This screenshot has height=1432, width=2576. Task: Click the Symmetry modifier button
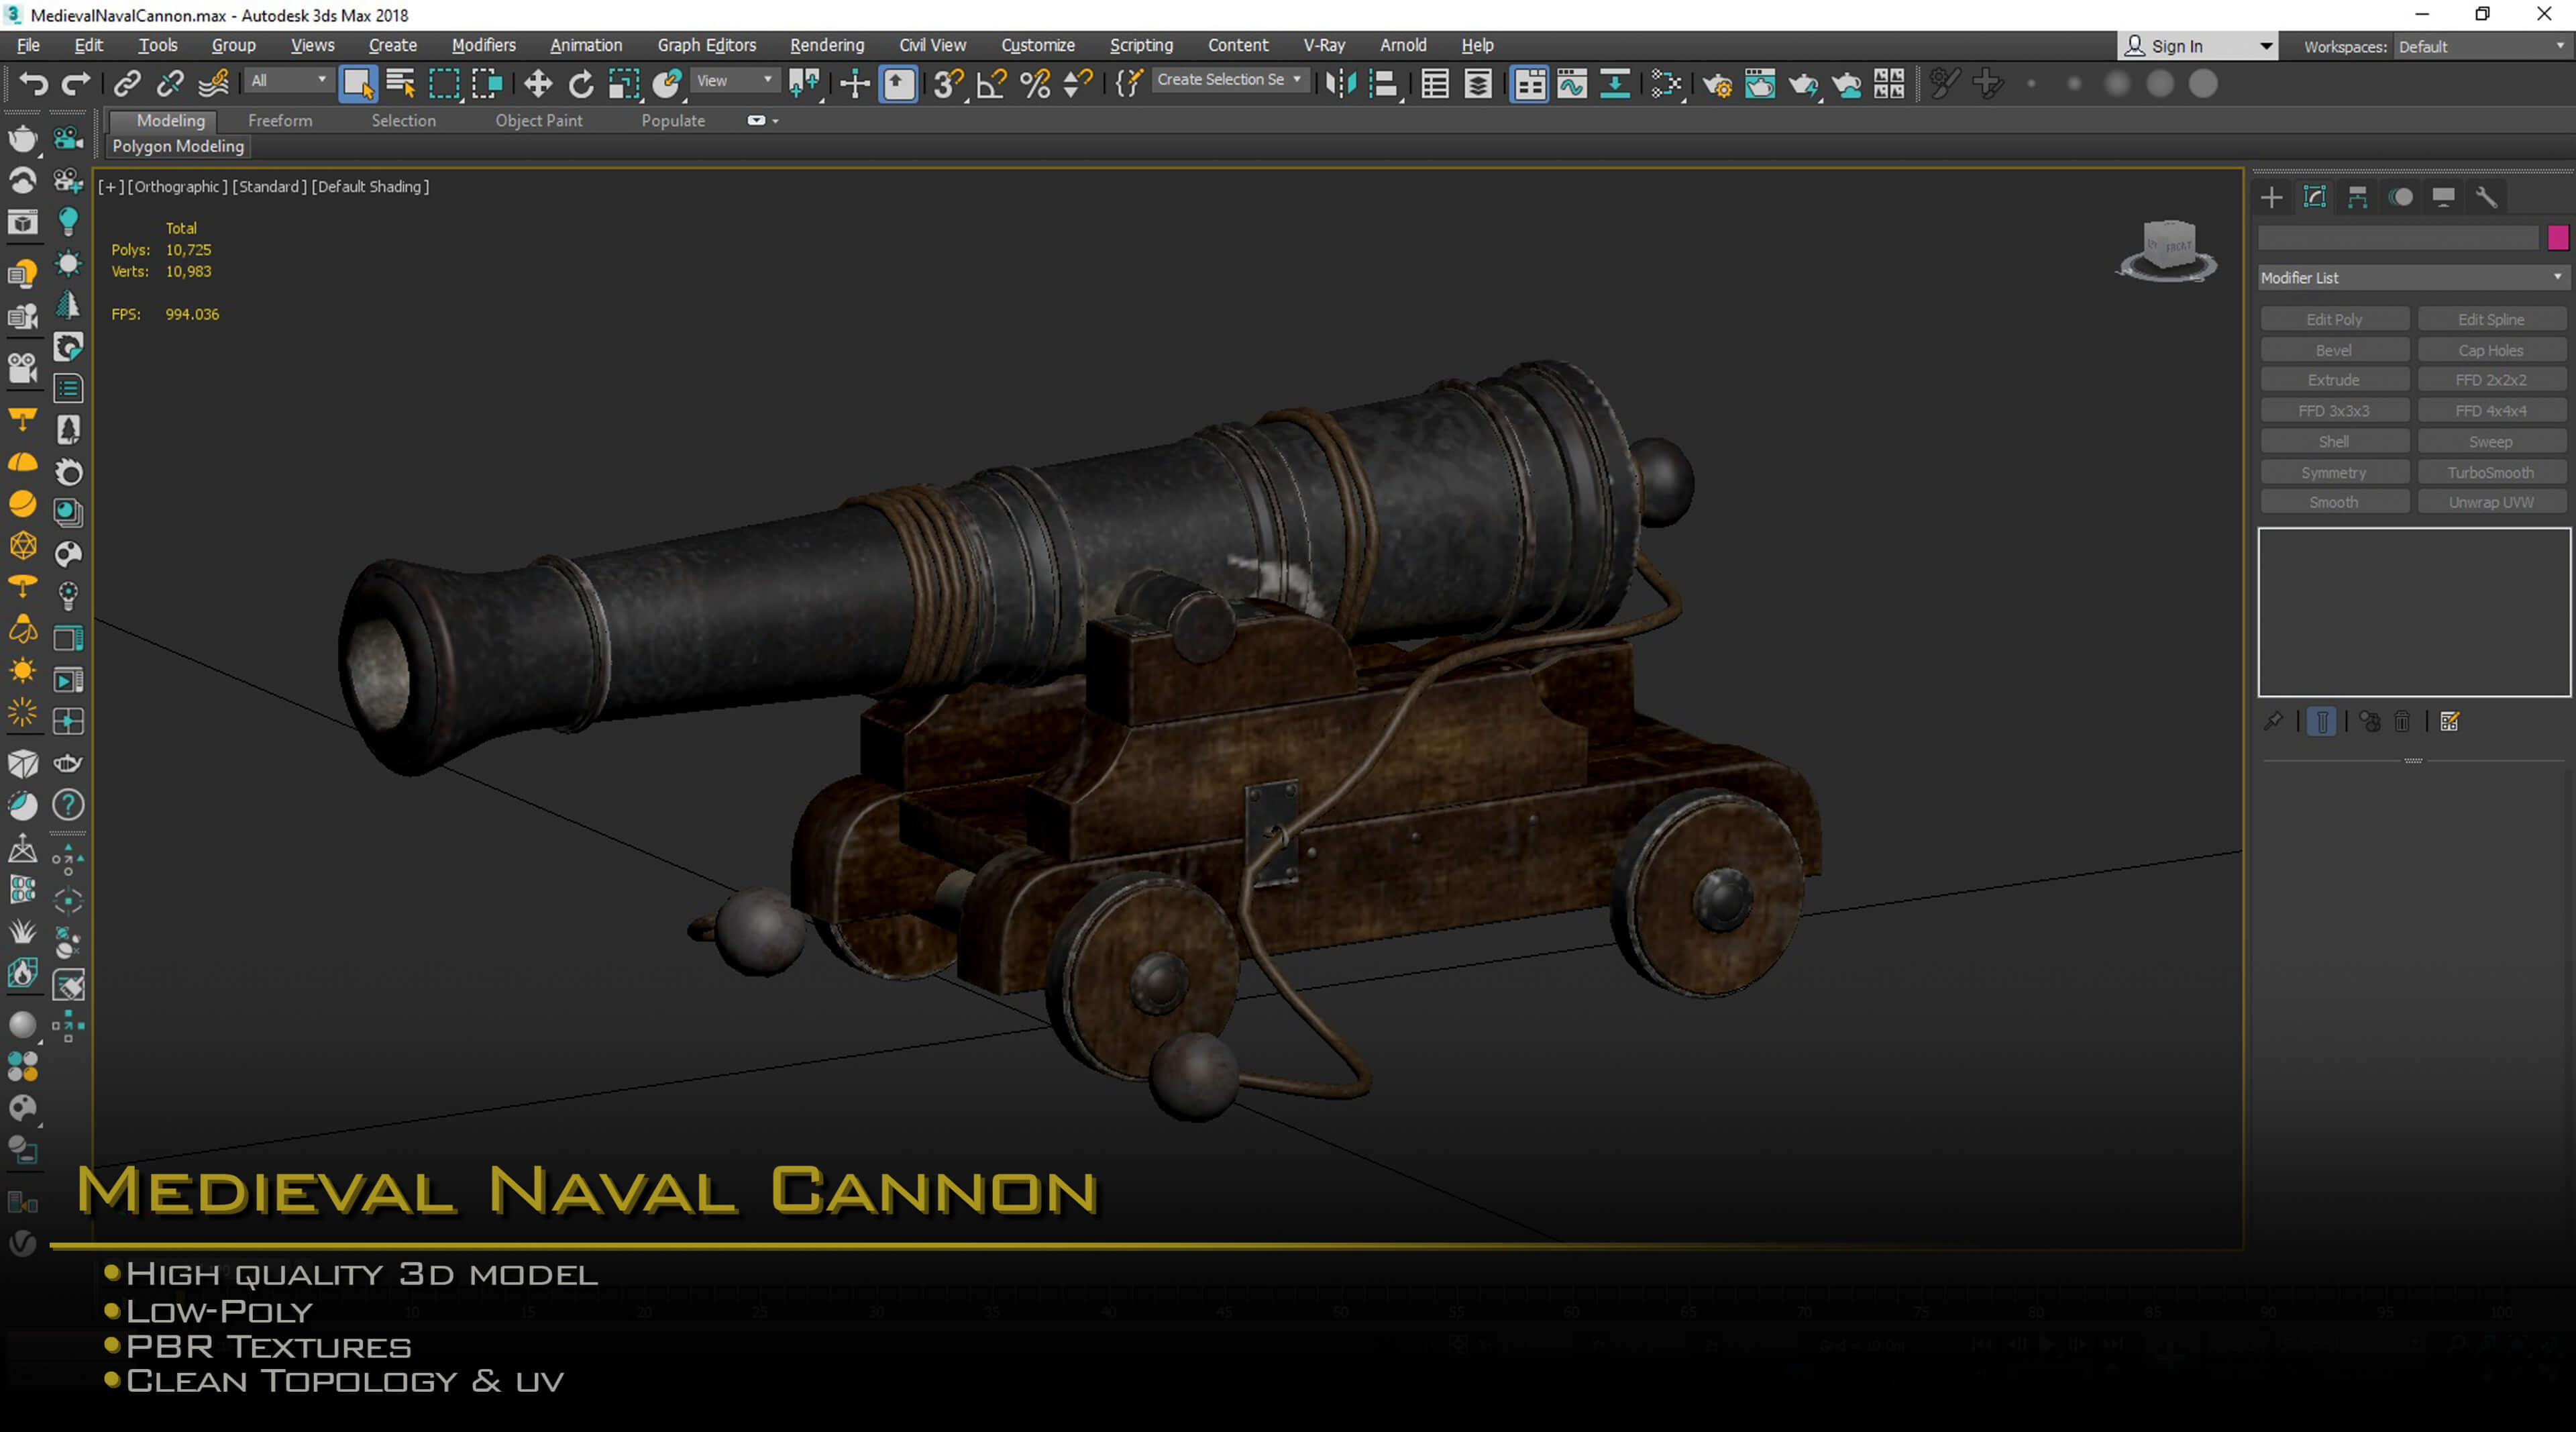[x=2334, y=472]
